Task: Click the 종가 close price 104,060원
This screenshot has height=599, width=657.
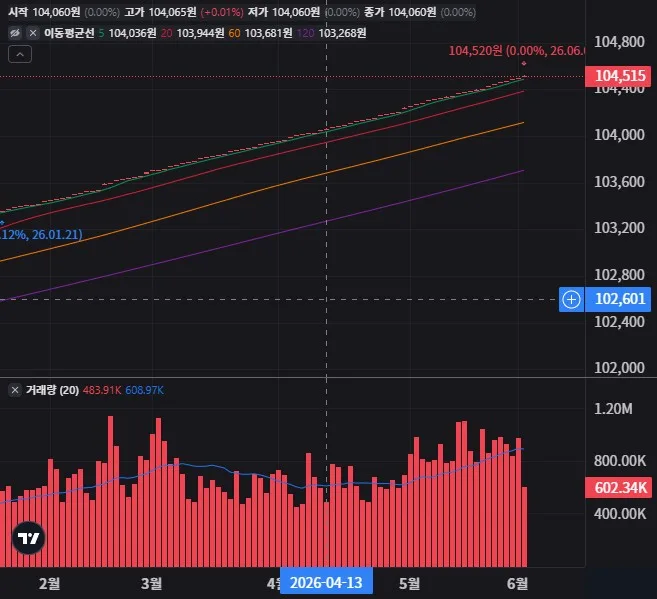Action: [x=412, y=12]
